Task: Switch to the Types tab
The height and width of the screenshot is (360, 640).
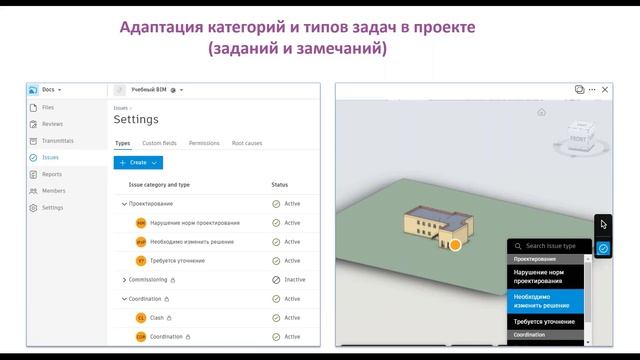Action: 122,143
